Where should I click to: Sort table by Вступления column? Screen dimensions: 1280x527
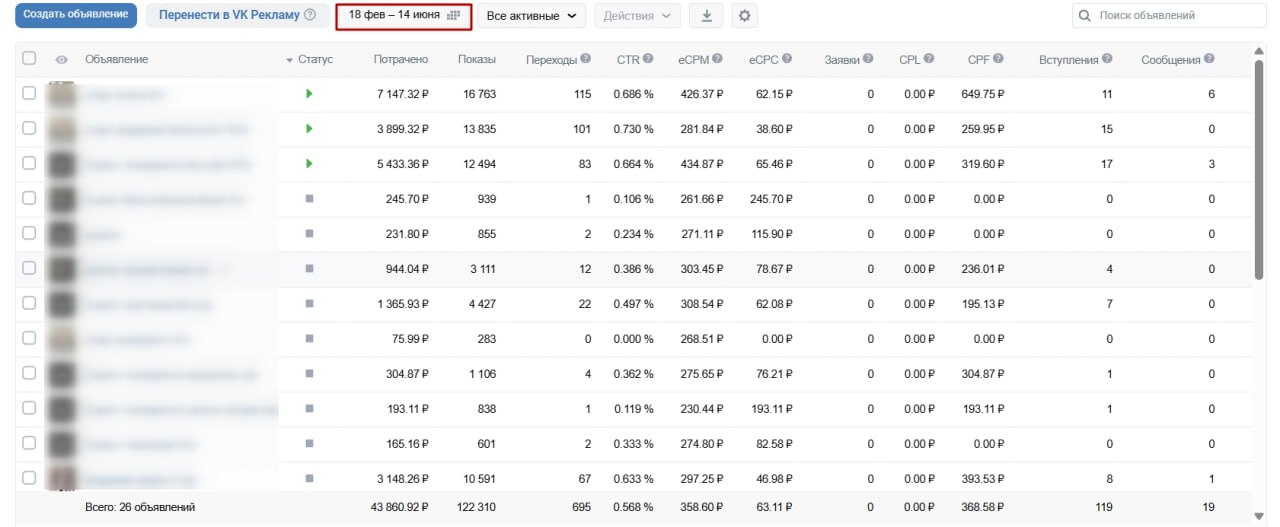[x=1069, y=60]
